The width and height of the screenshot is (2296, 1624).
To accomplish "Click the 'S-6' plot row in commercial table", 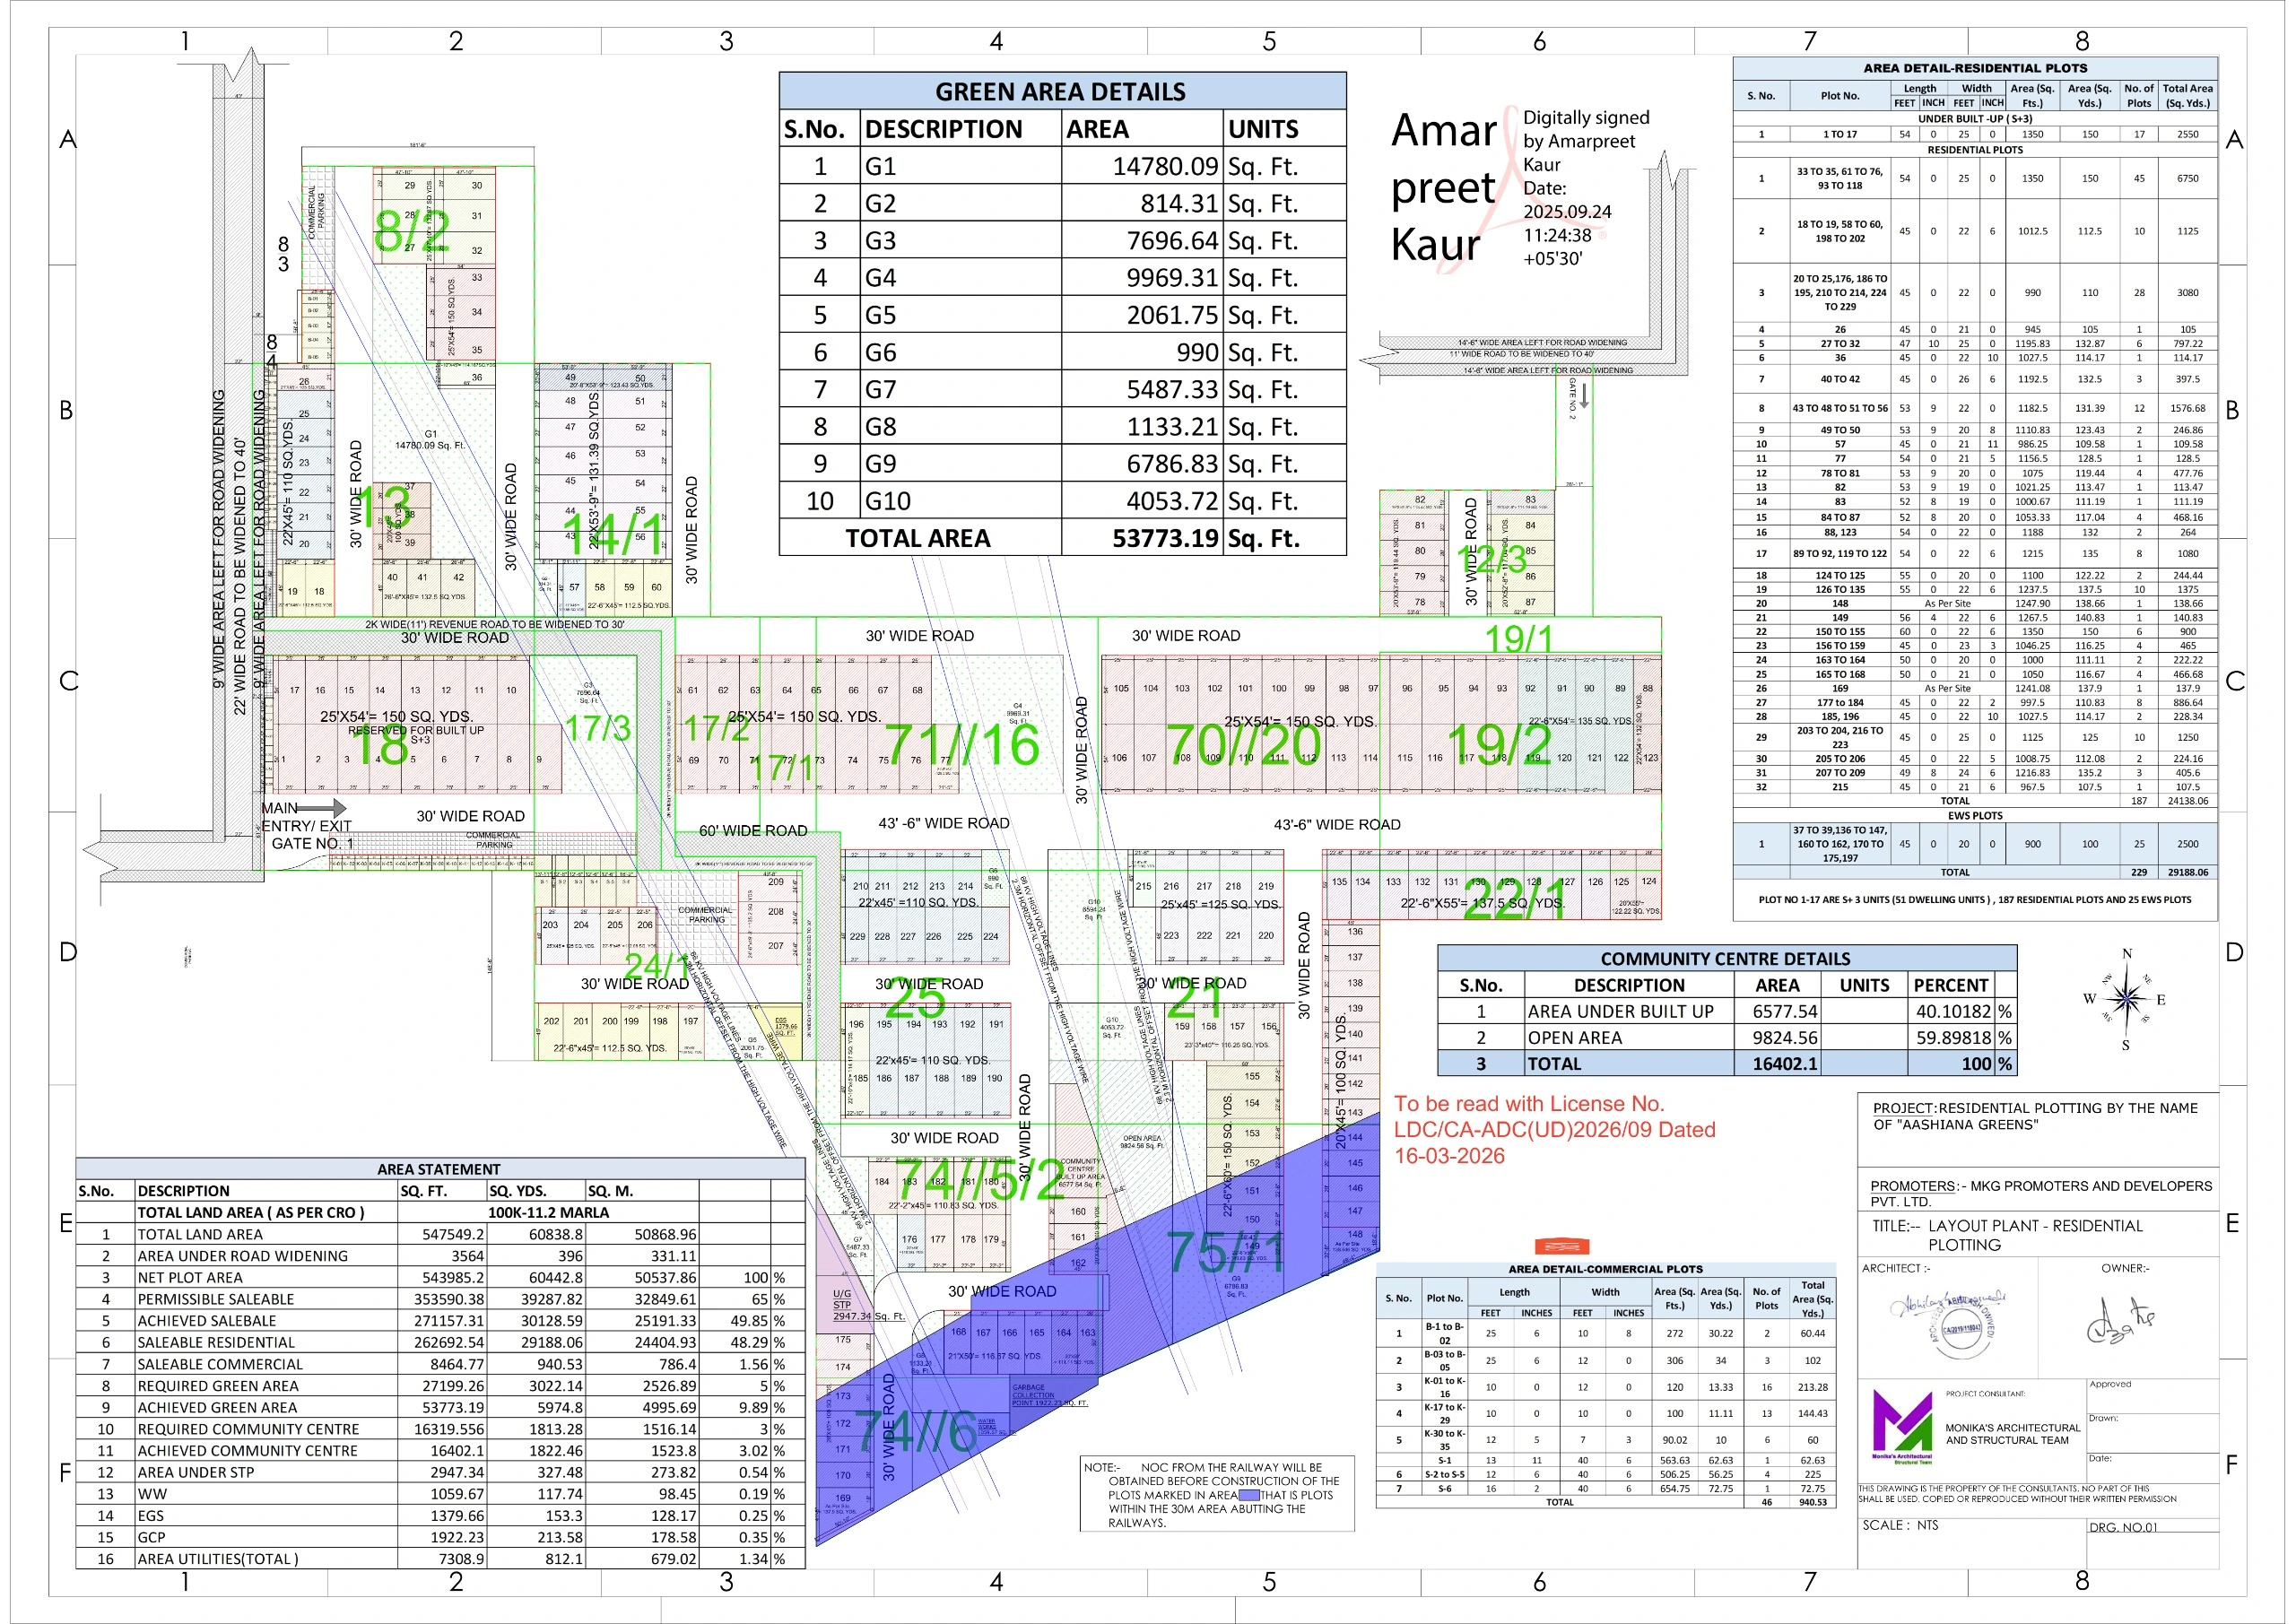I will point(1605,1488).
